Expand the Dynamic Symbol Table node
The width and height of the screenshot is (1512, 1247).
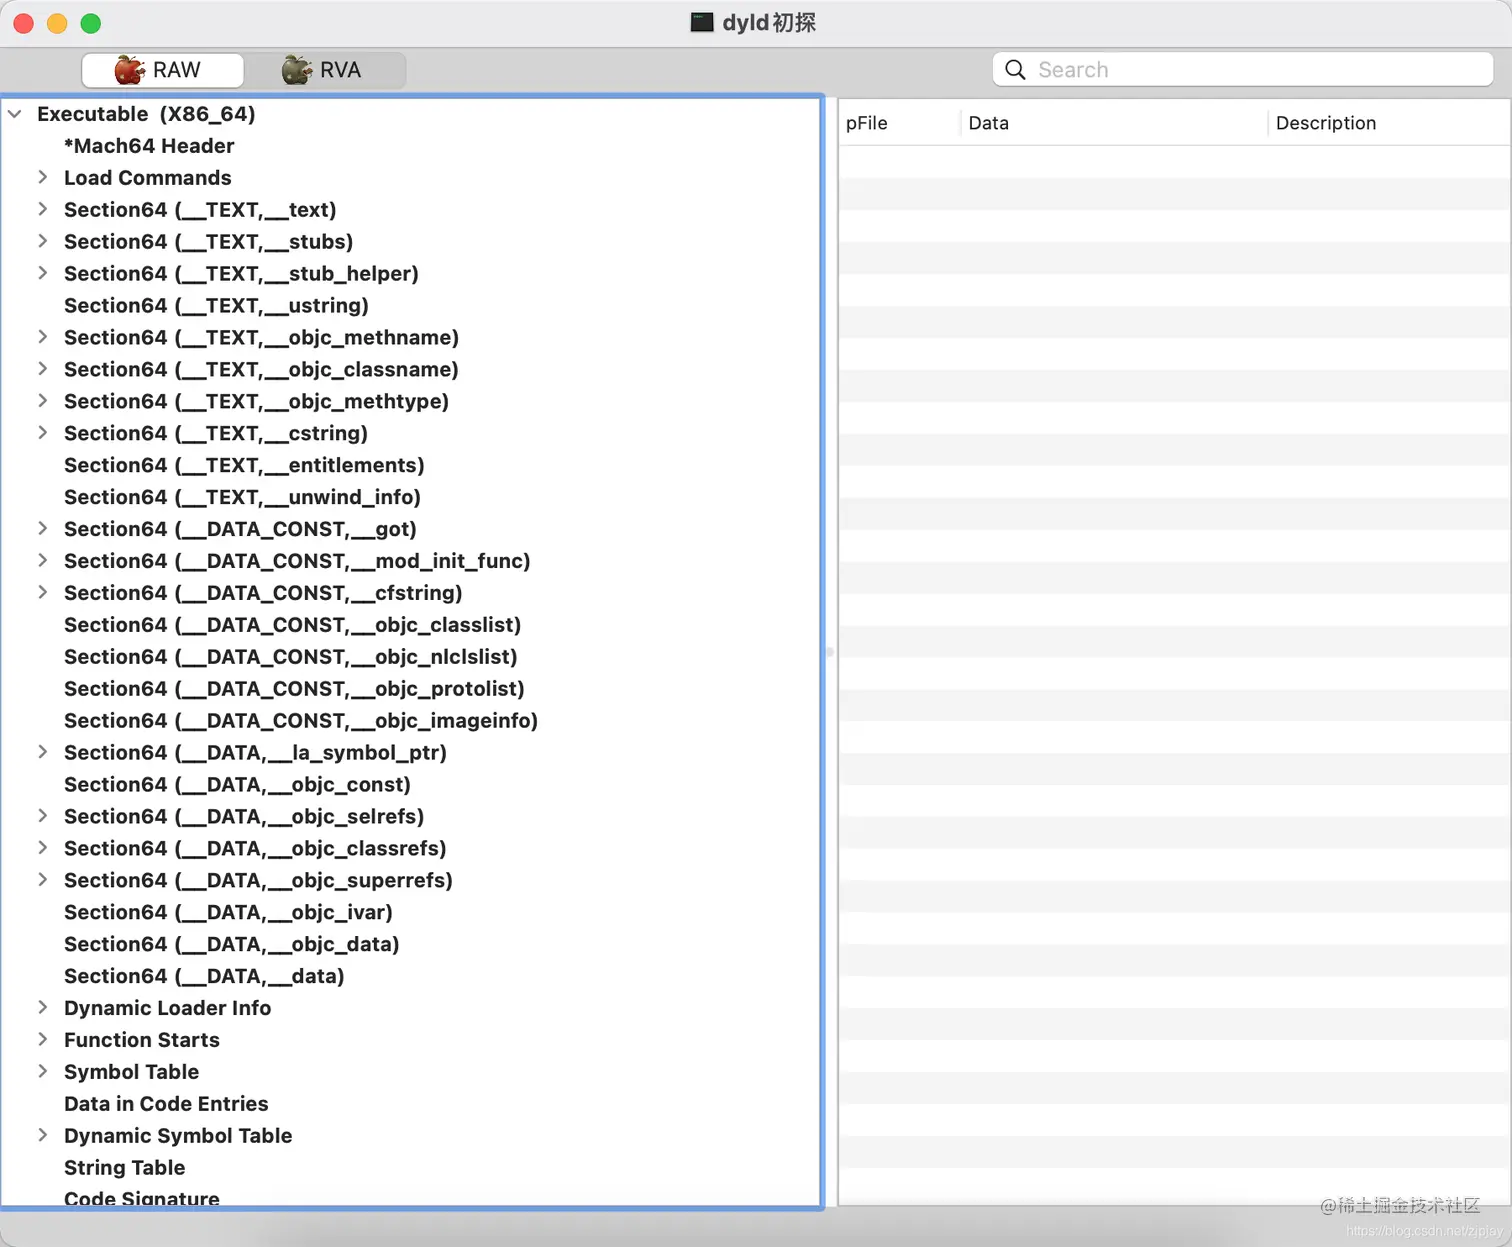(42, 1135)
